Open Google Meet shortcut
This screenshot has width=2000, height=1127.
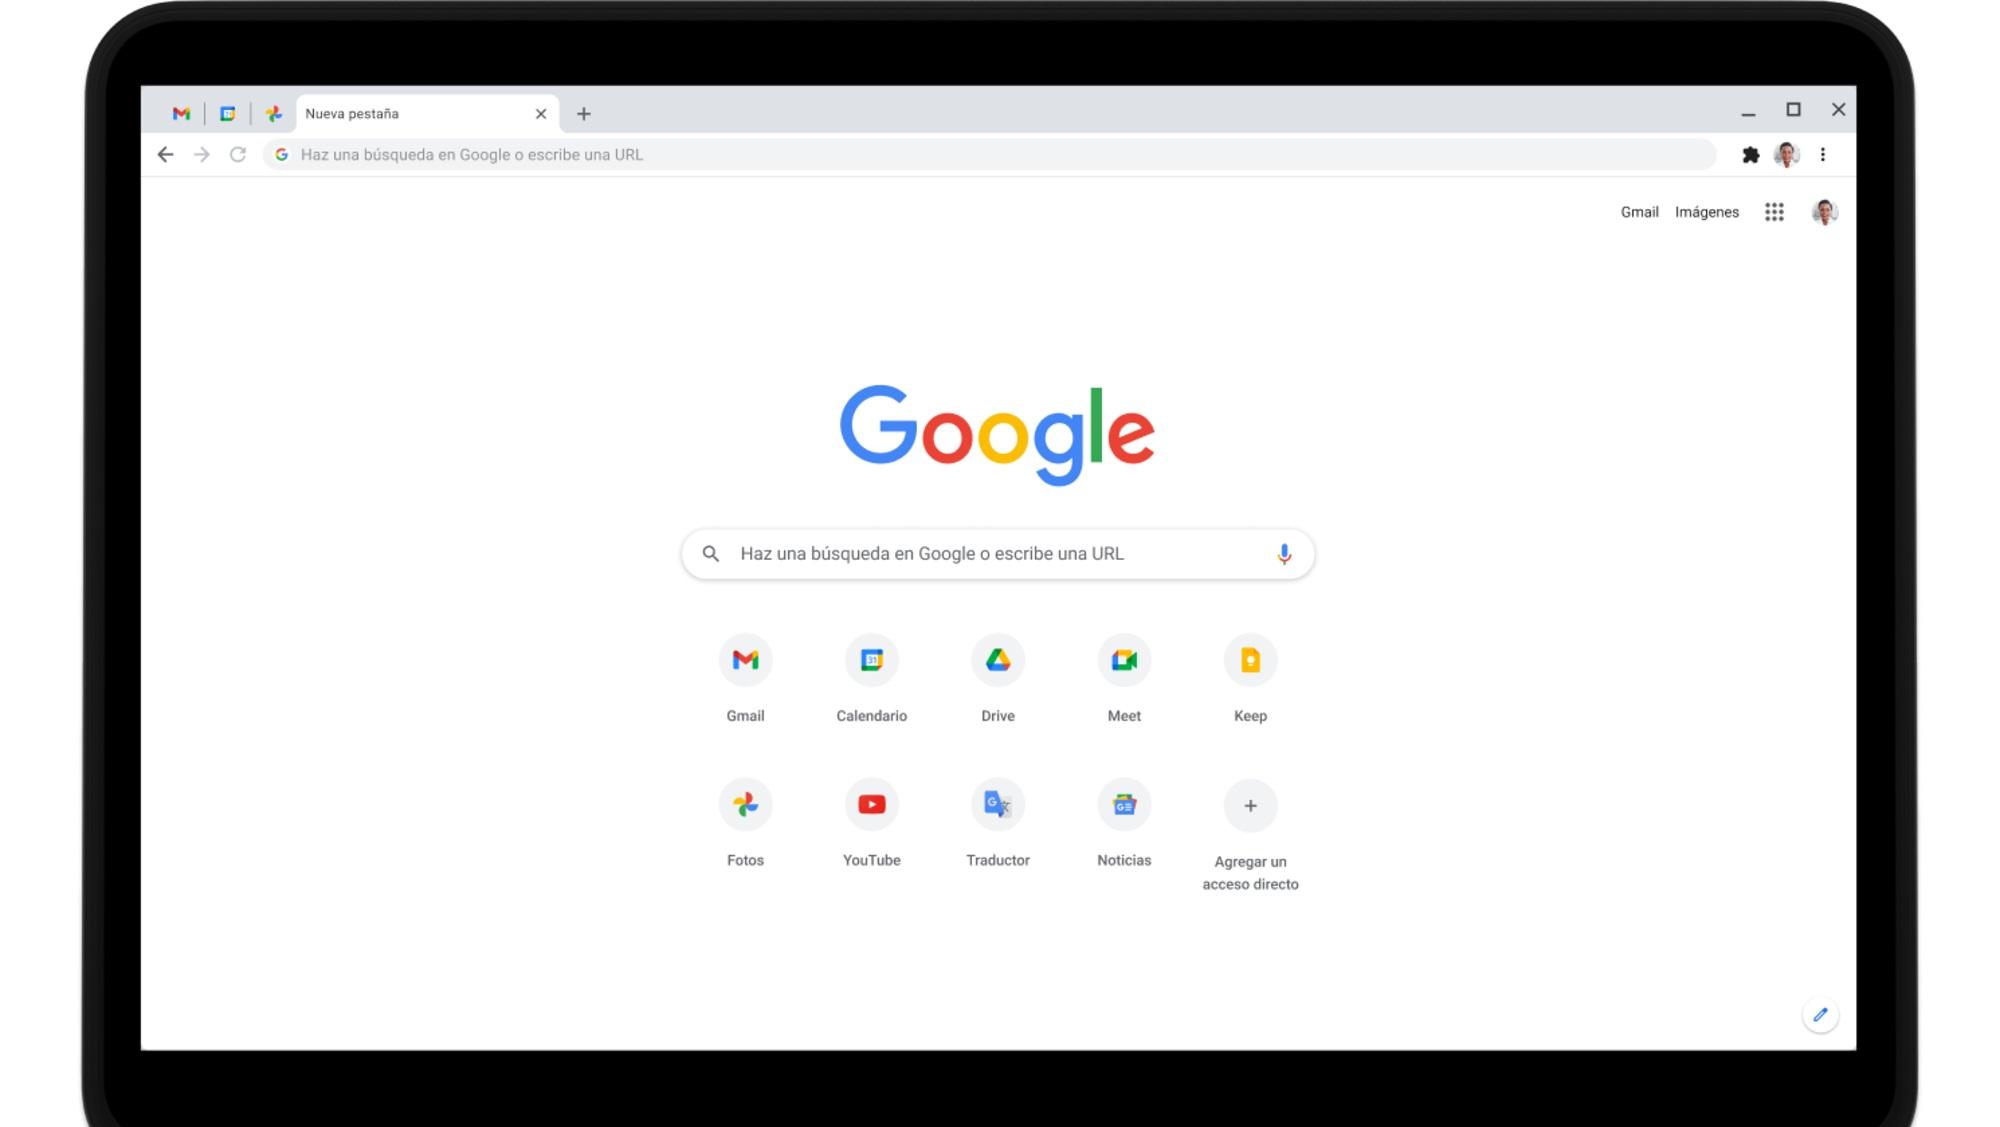click(1124, 660)
